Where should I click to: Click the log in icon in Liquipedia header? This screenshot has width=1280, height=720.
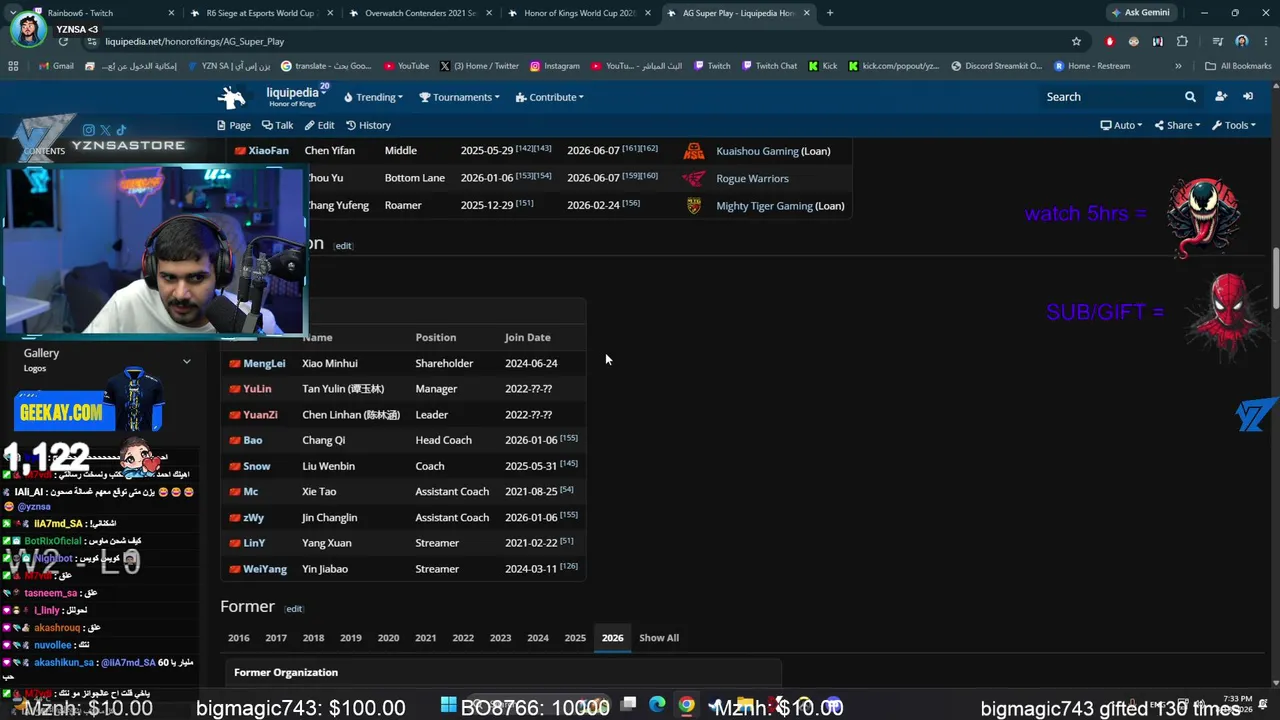point(1248,97)
